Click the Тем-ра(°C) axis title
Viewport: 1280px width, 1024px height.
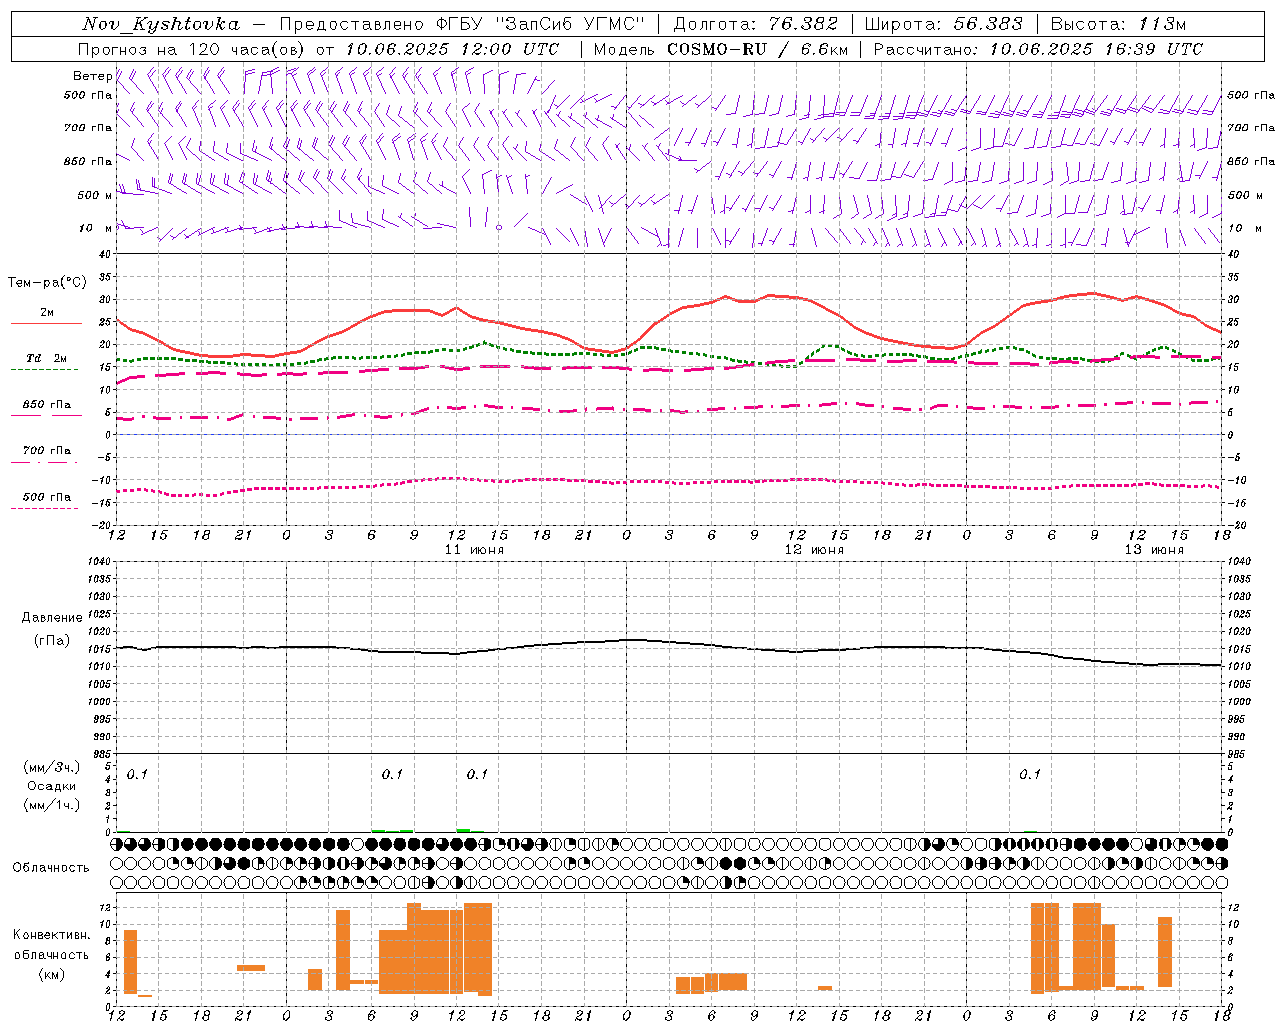click(47, 283)
